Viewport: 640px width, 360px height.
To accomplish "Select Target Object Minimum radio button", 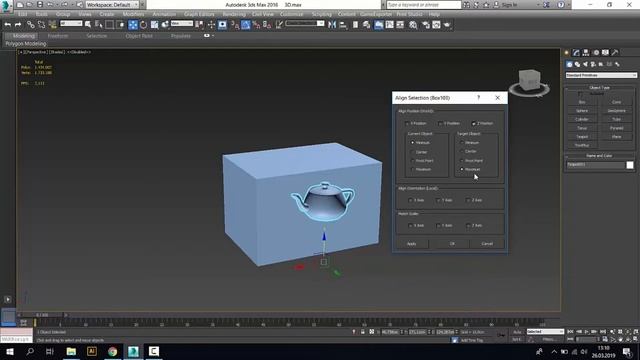I will [462, 142].
